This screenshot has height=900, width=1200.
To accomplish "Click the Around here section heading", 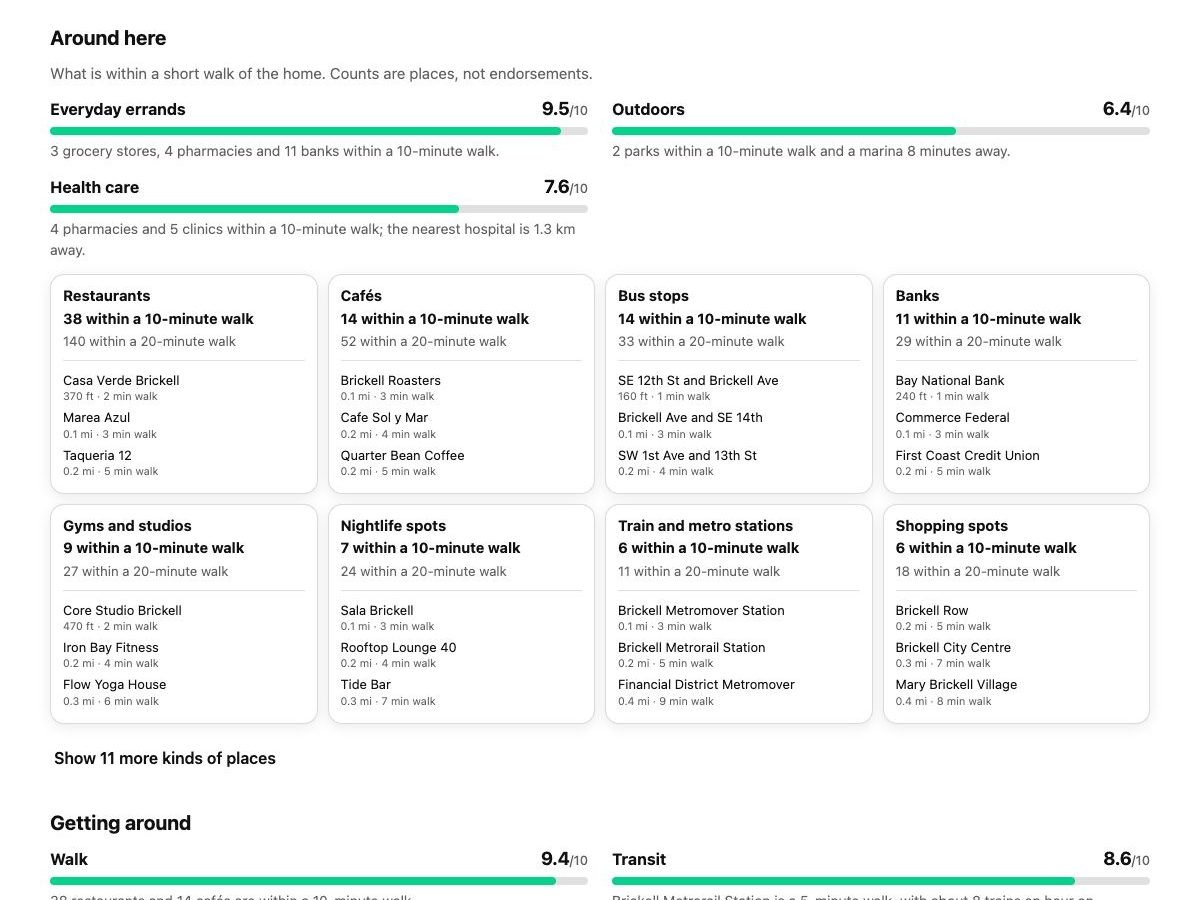I will click(108, 38).
